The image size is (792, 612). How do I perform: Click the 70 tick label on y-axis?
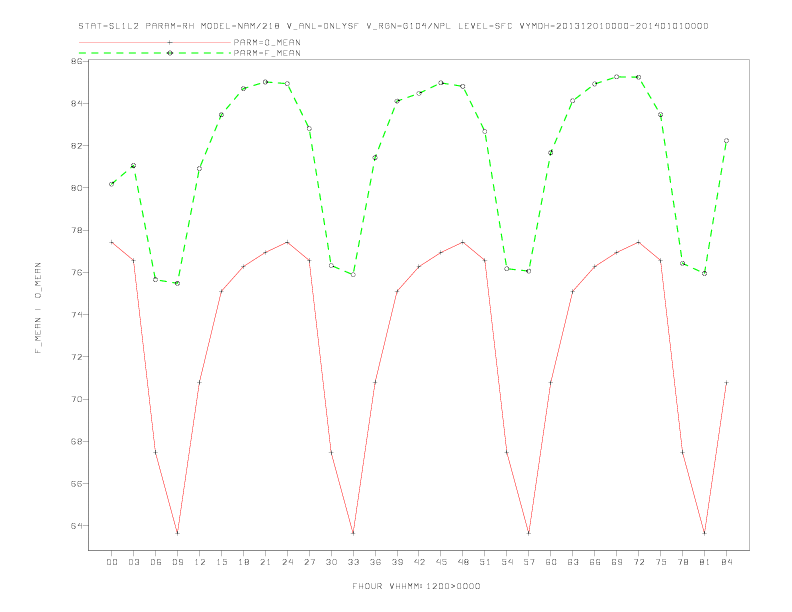coord(77,399)
